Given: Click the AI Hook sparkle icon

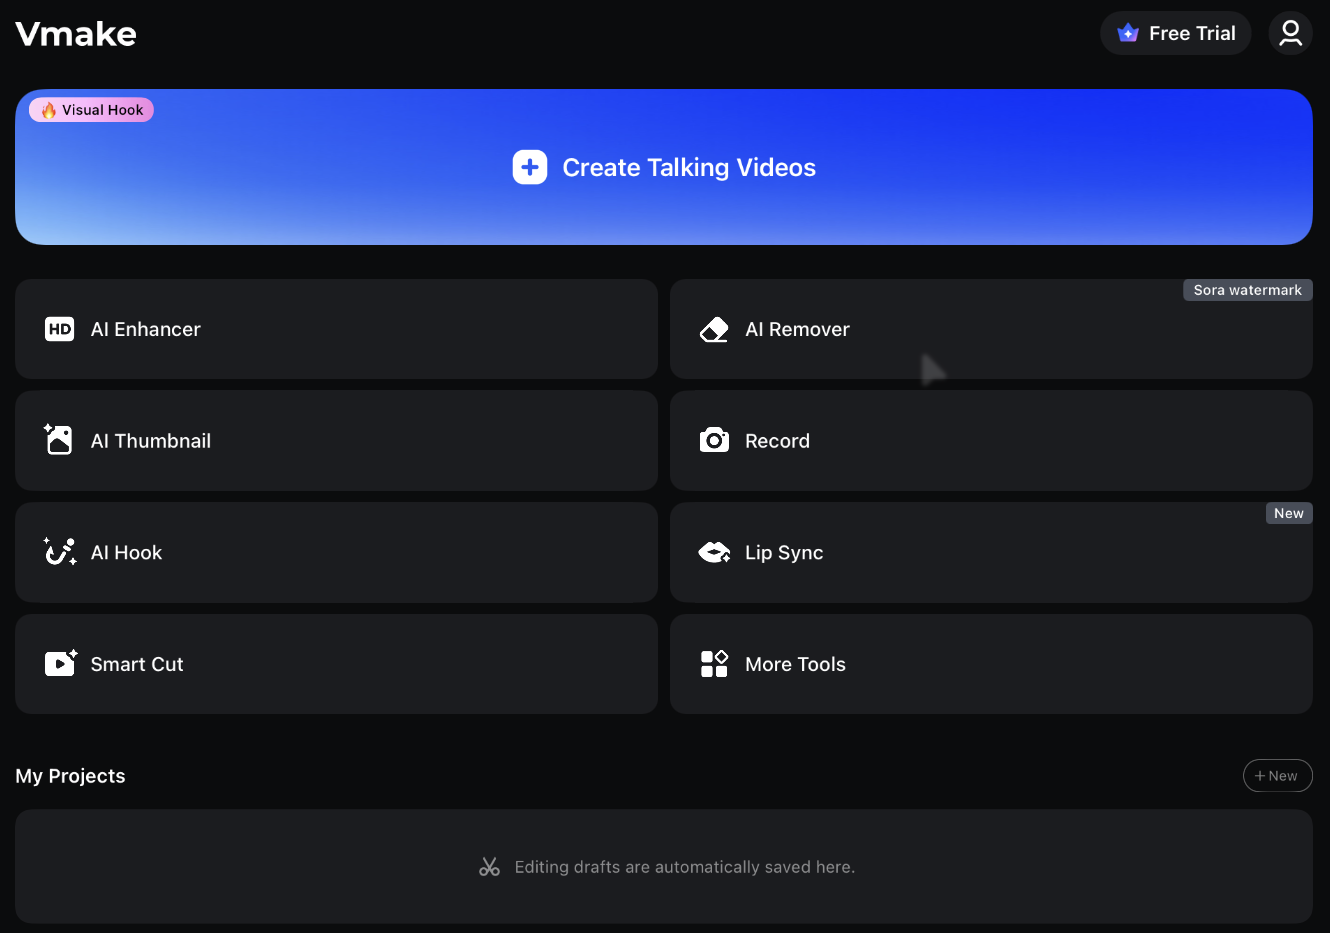Looking at the screenshot, I should (60, 552).
